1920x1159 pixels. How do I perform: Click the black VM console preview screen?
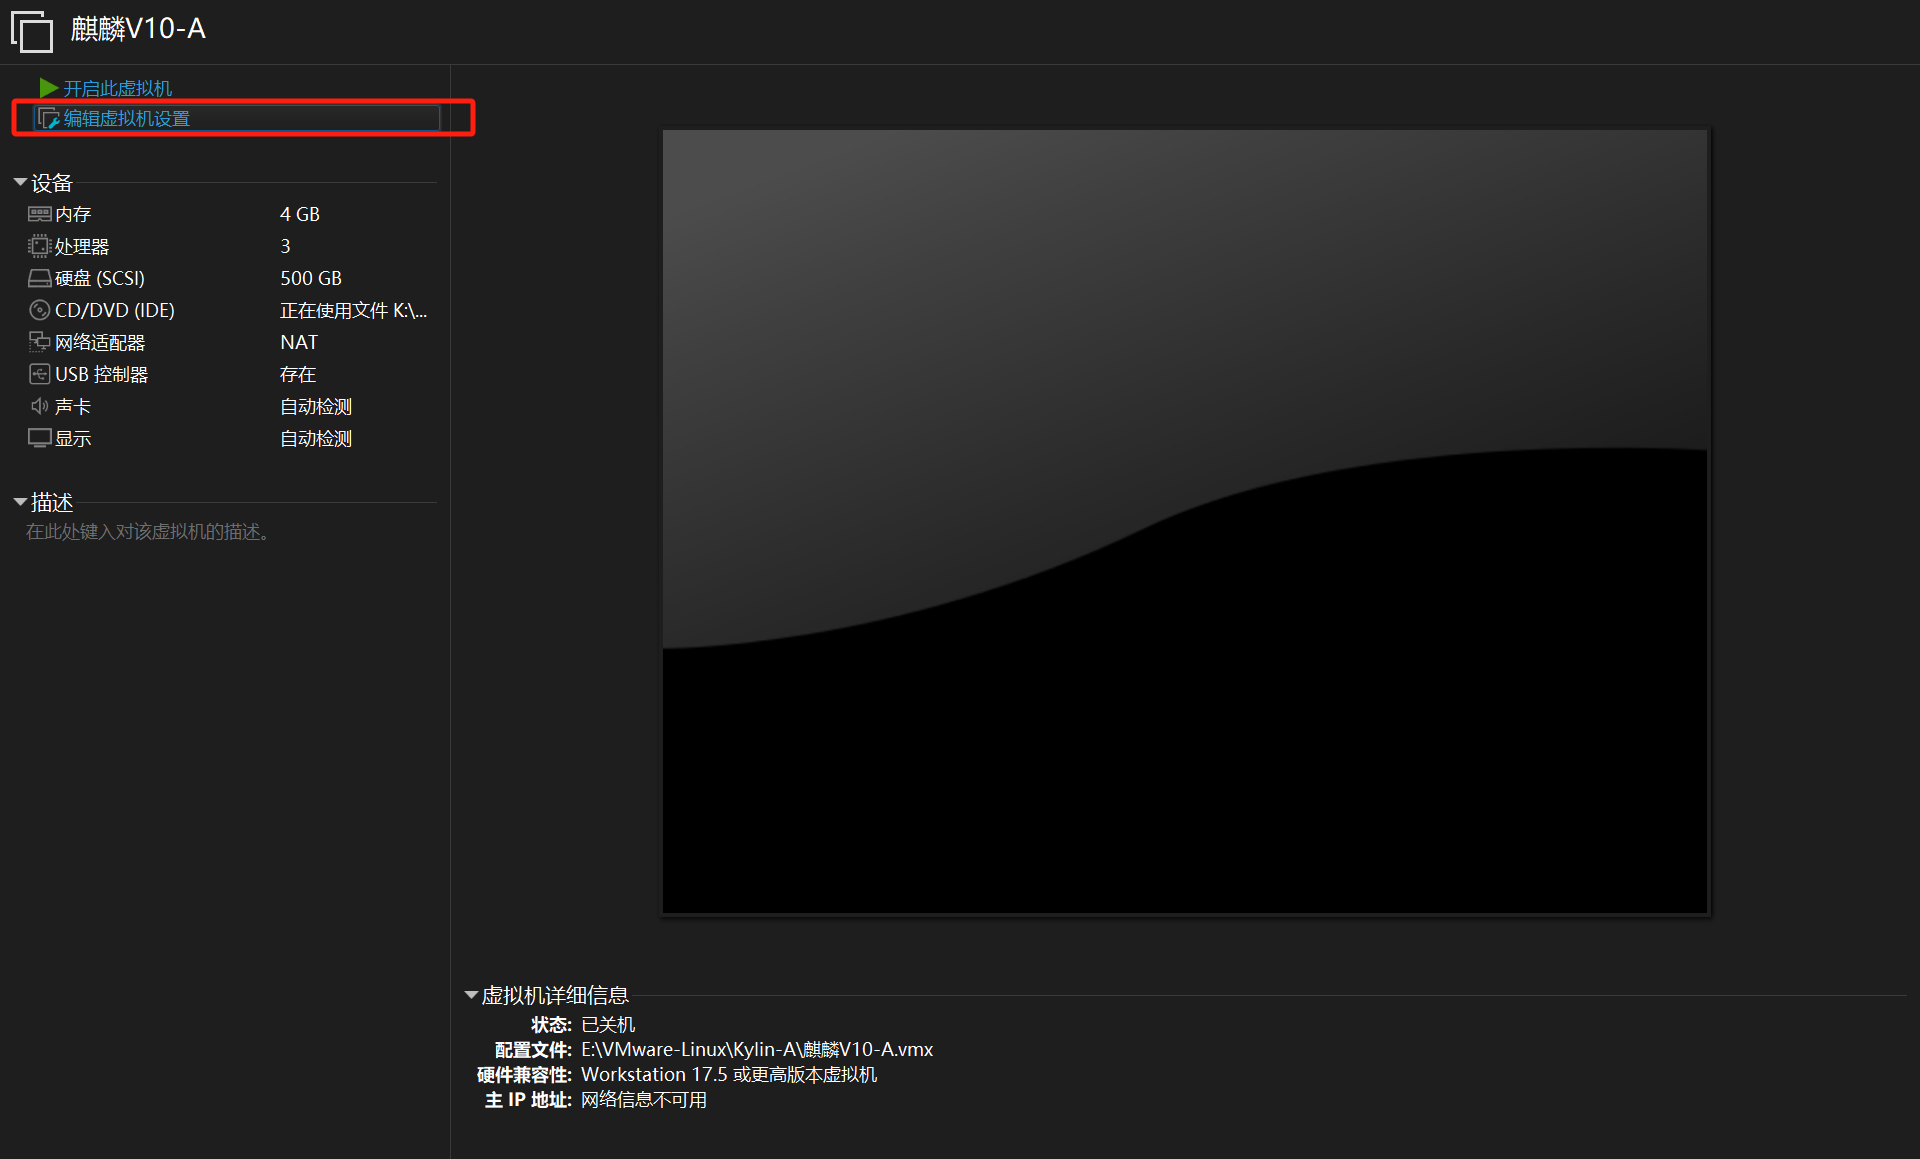(1184, 520)
